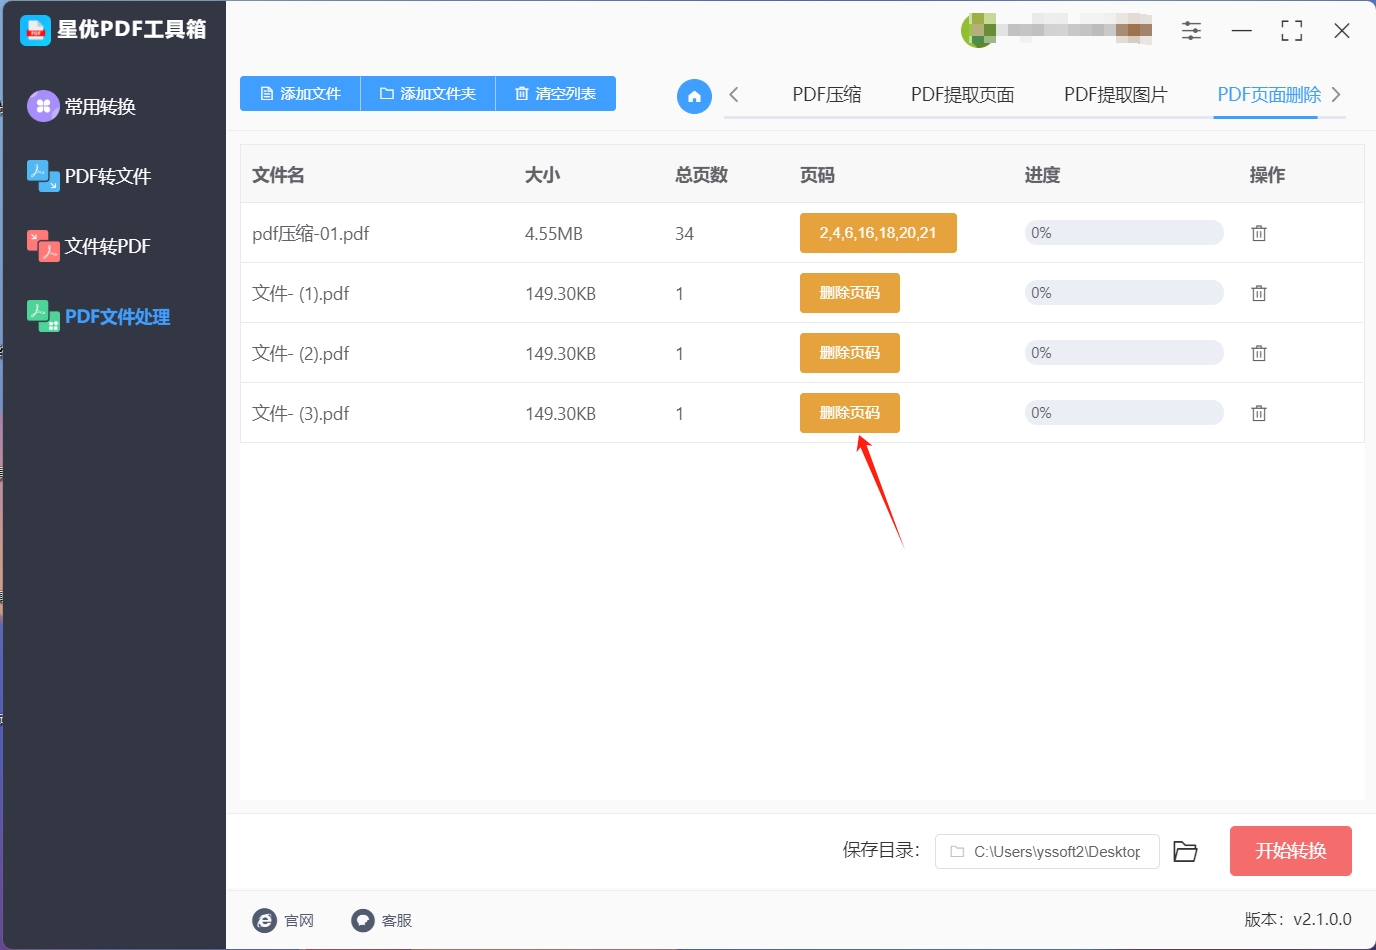Click the 文件名 column header
Image resolution: width=1376 pixels, height=950 pixels.
pyautogui.click(x=278, y=175)
